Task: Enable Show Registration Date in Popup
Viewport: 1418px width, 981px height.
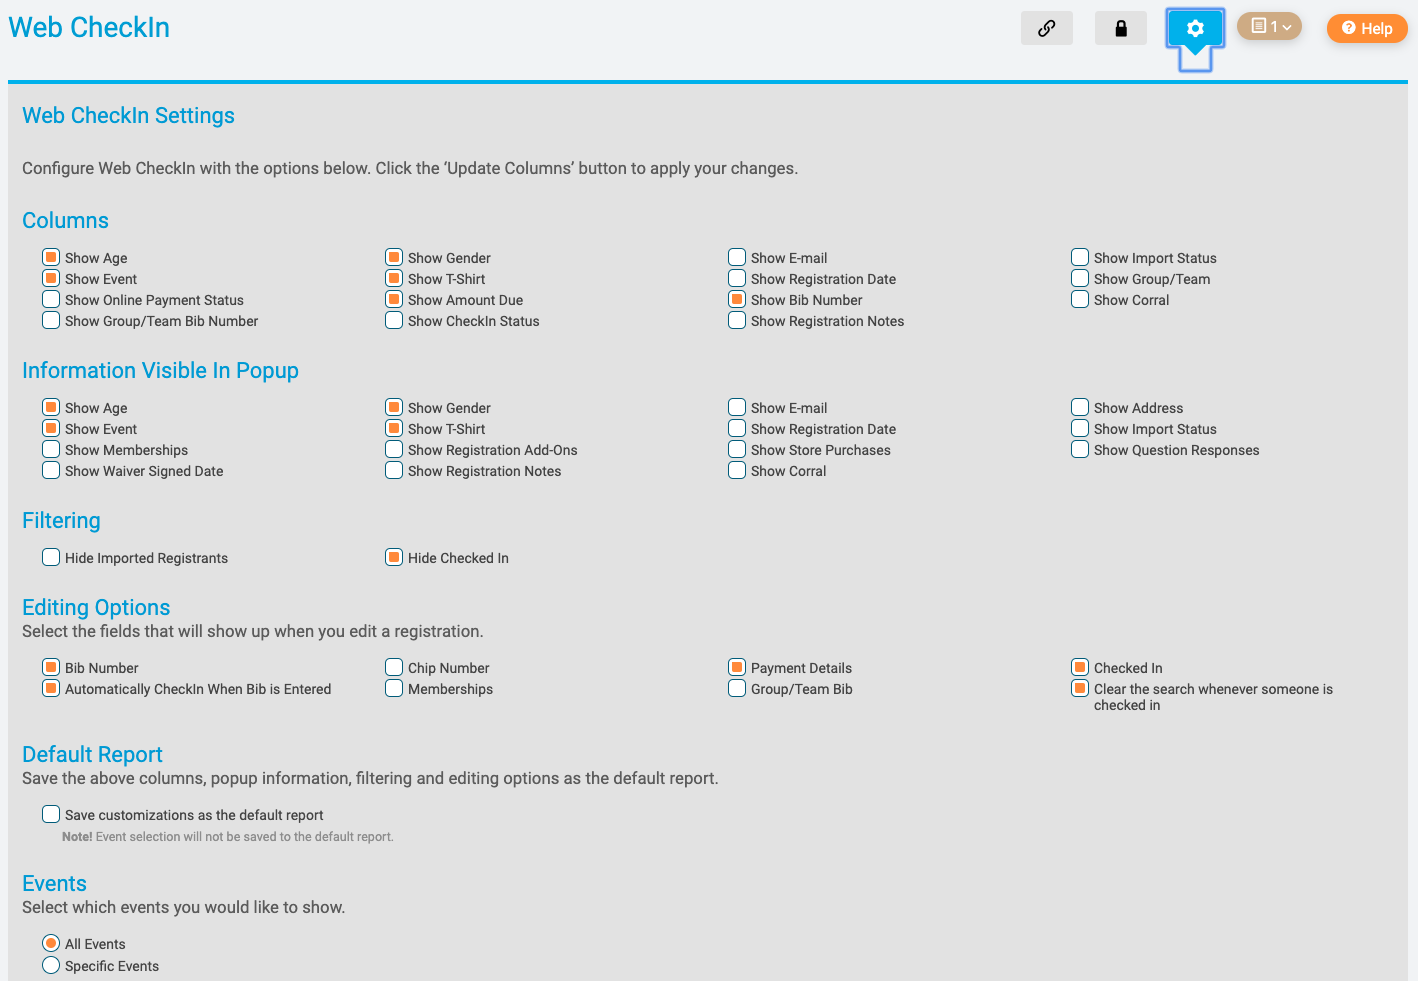Action: [737, 428]
